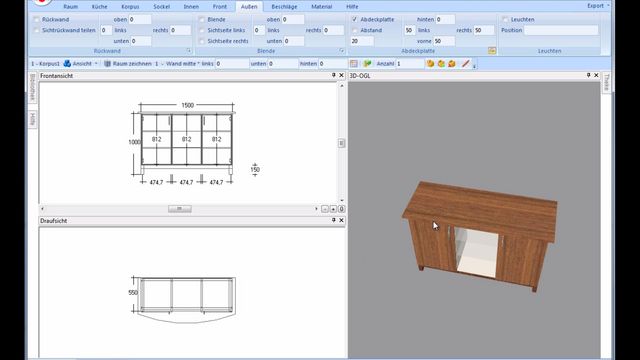Close the Frontansicht panel

[342, 76]
